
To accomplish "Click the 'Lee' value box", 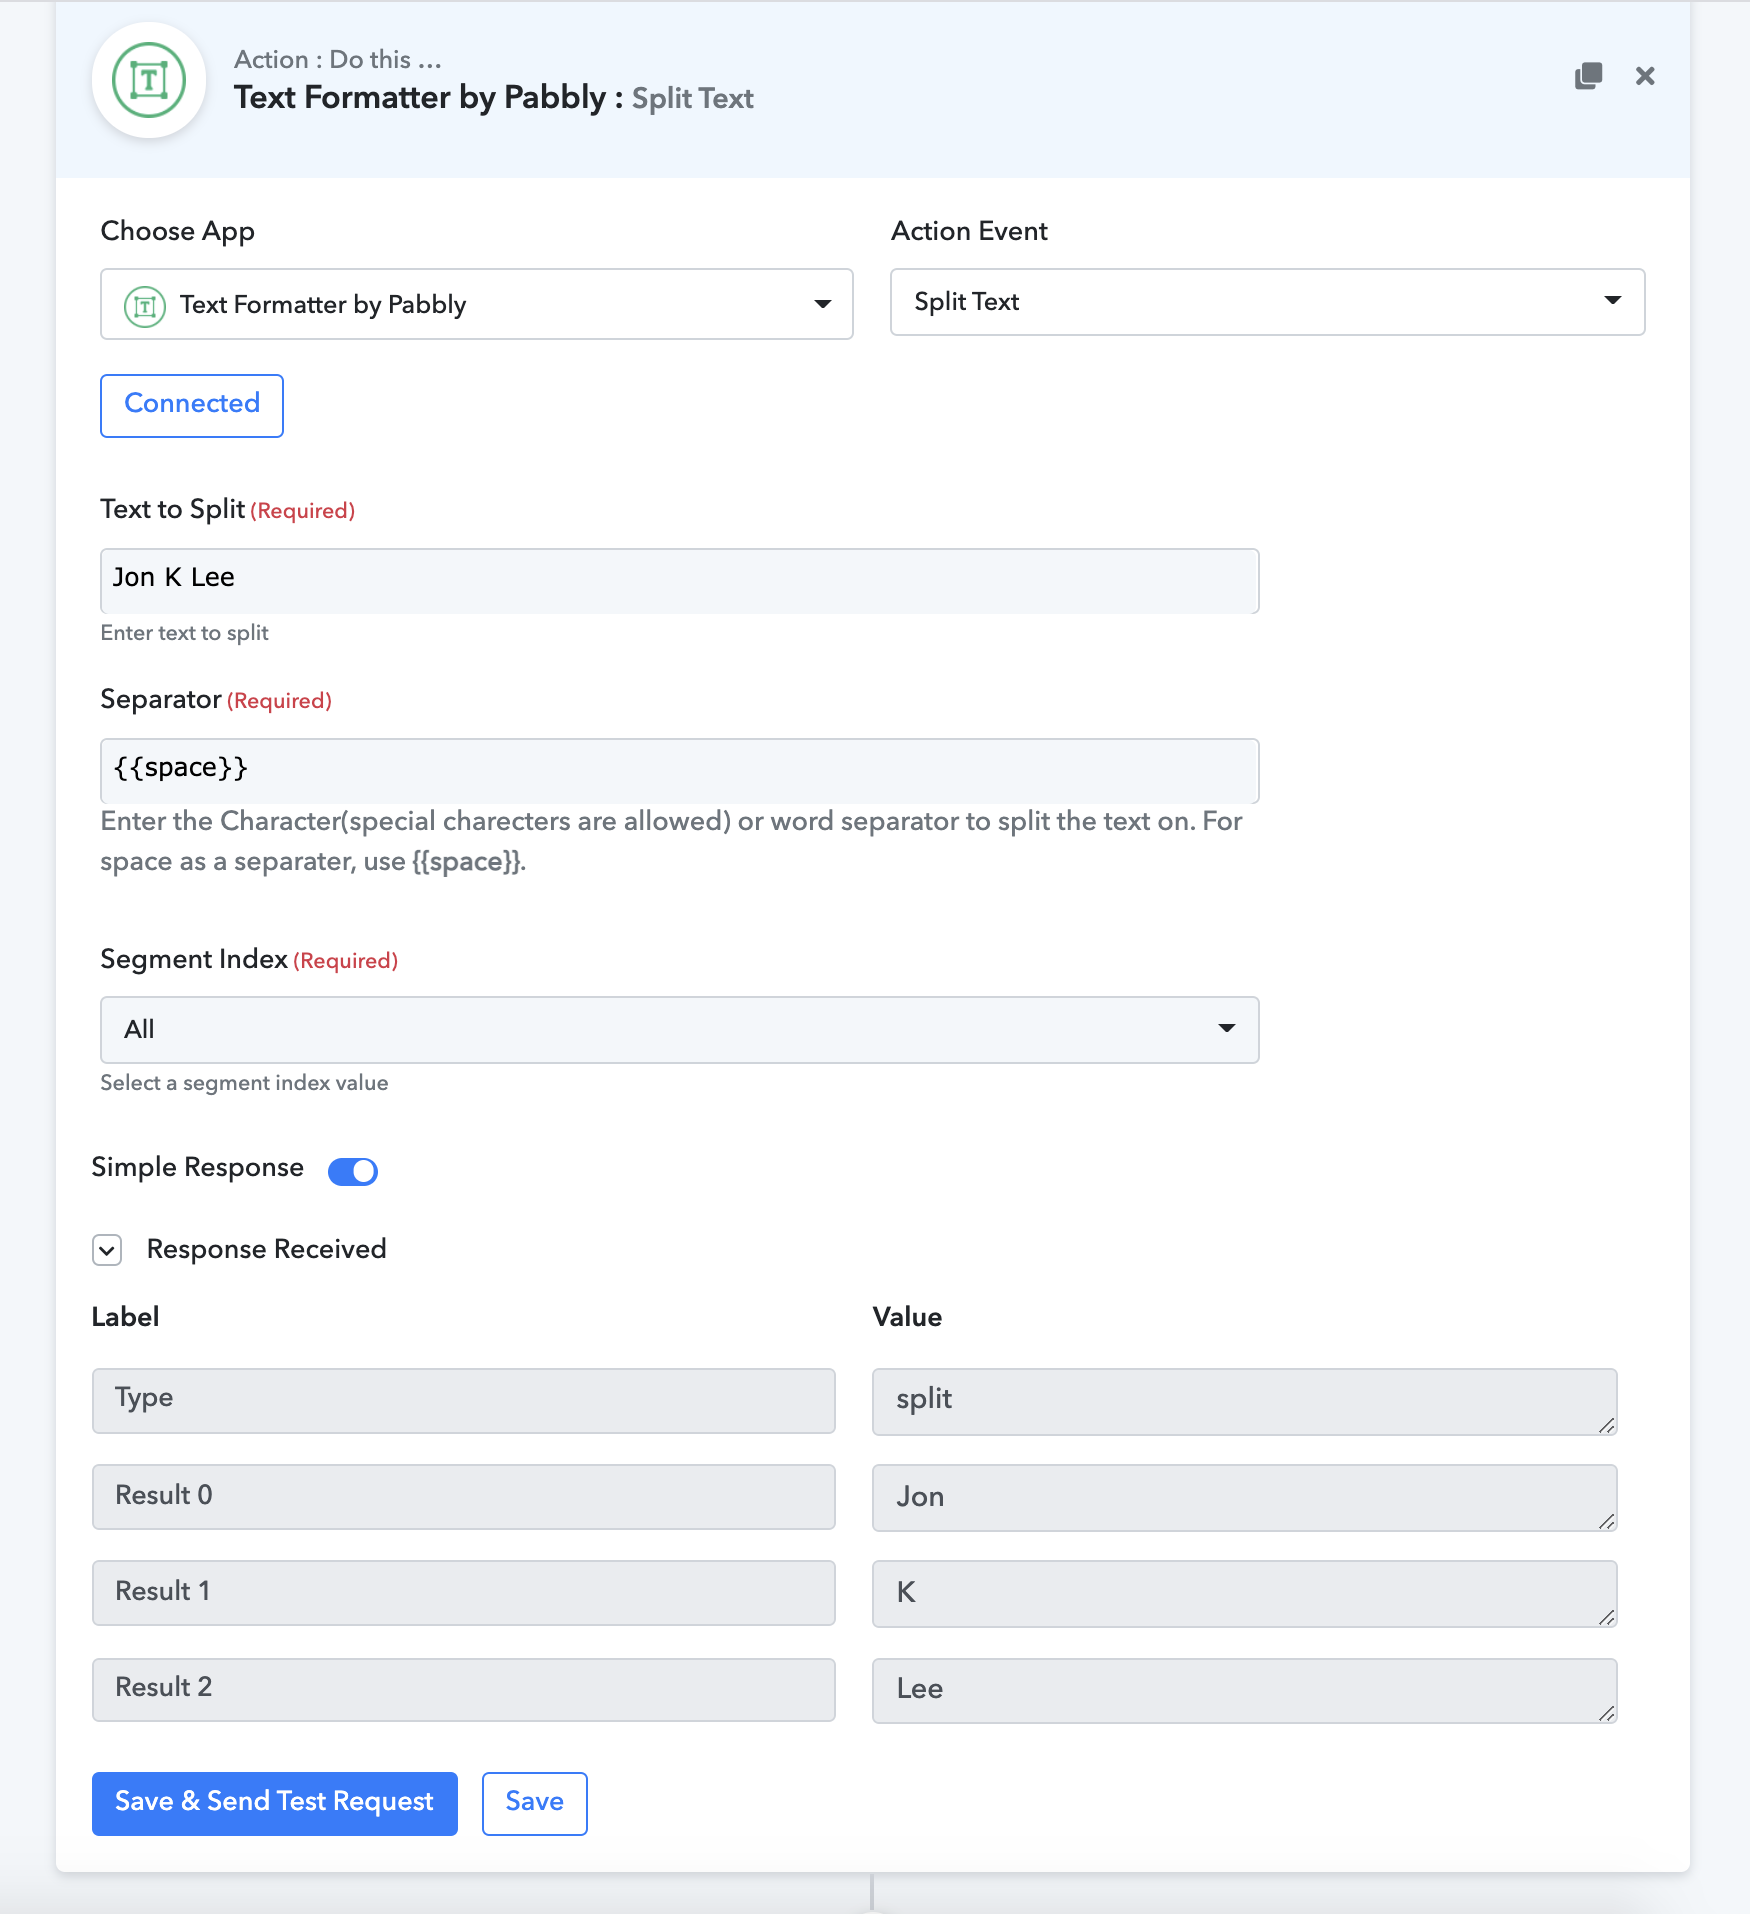I will point(1245,1690).
